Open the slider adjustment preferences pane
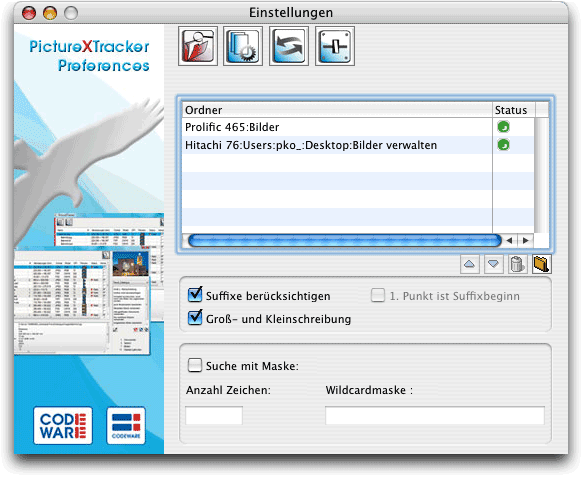582x477 pixels. (x=335, y=46)
